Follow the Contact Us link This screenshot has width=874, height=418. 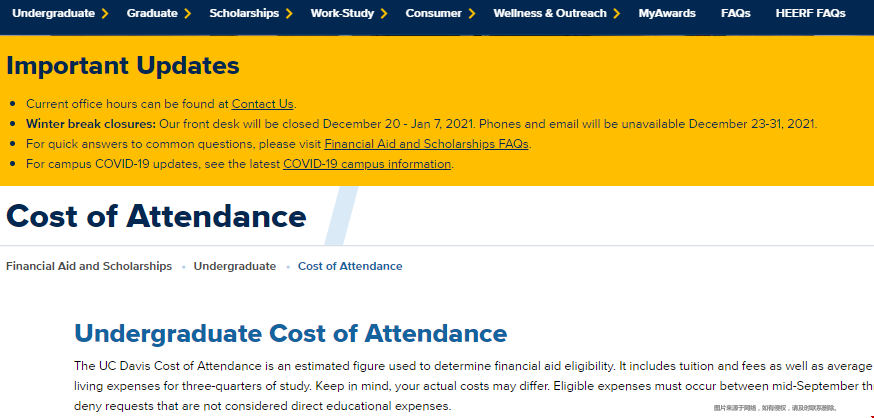point(263,104)
